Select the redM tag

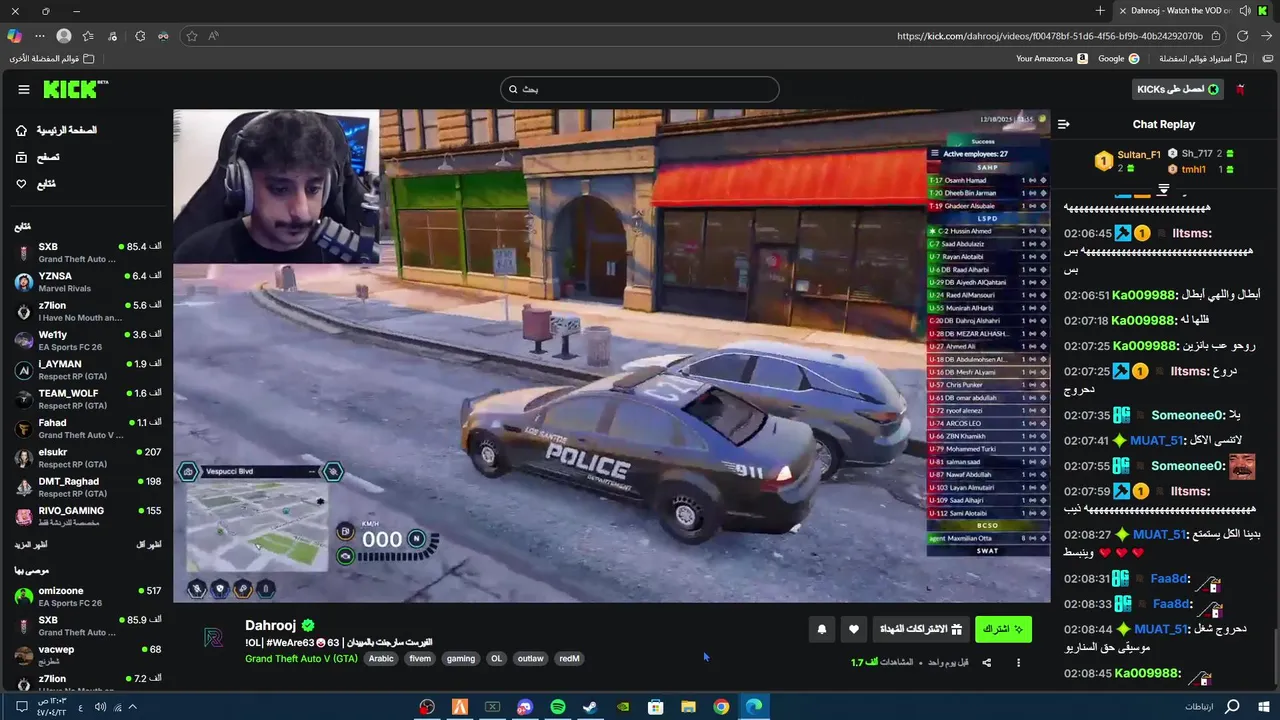pos(569,659)
